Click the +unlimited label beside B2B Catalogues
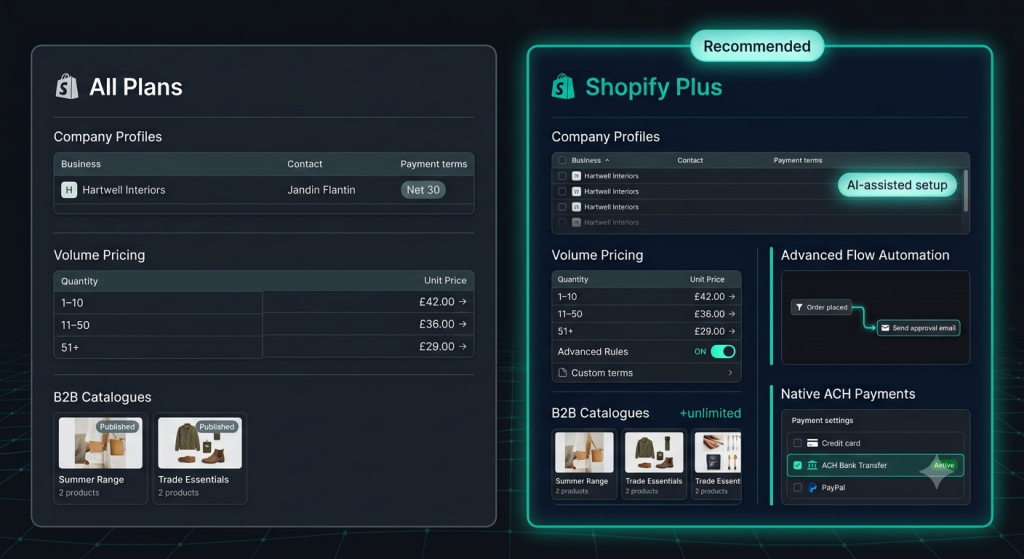Image resolution: width=1024 pixels, height=559 pixels. pos(710,413)
